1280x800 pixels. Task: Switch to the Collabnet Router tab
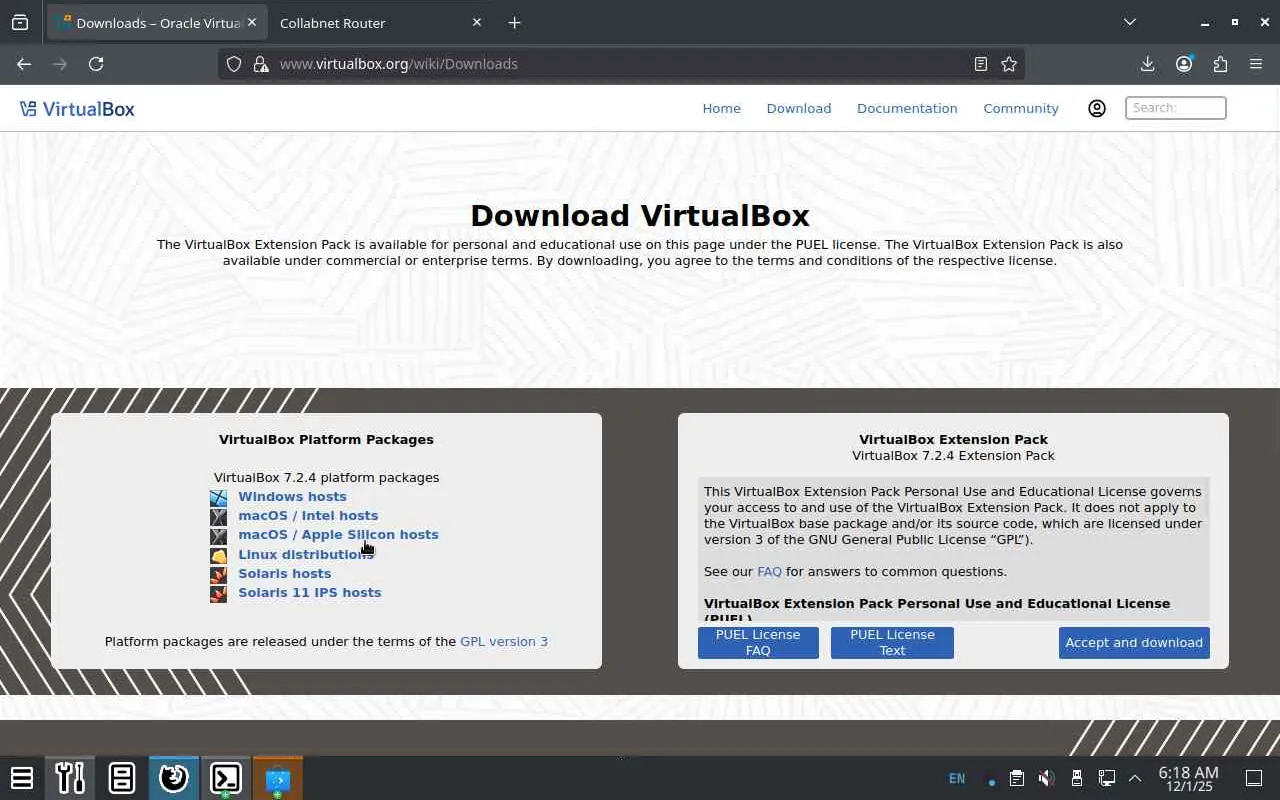pos(366,22)
